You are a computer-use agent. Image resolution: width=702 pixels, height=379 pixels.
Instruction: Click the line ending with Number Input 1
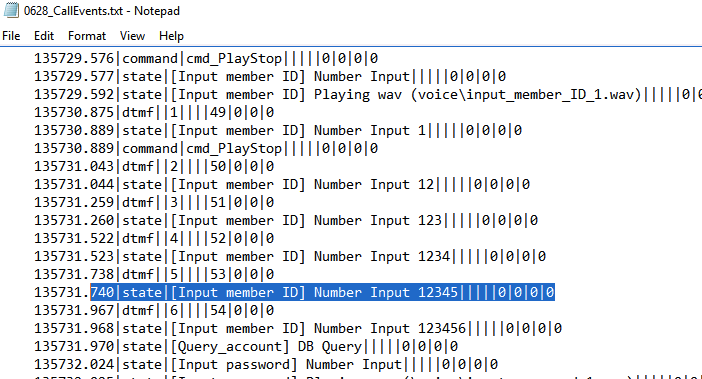coord(278,130)
